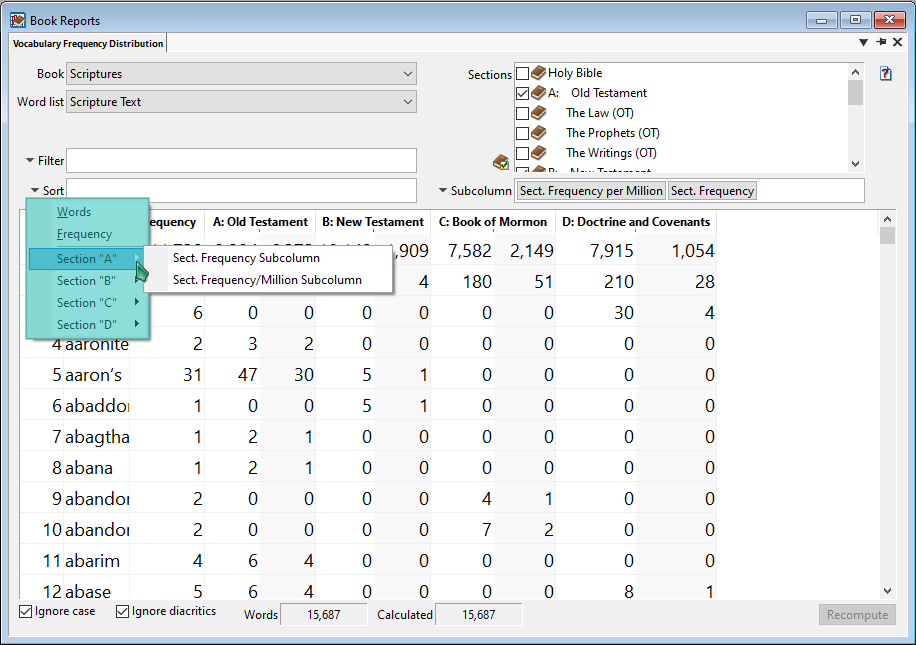Click the C: Book of Mormon column header
The height and width of the screenshot is (645, 916).
click(x=492, y=222)
